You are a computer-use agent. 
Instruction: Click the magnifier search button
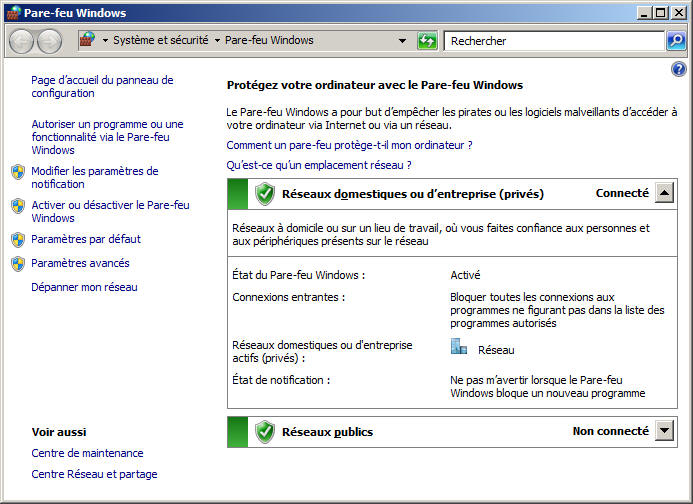point(676,41)
